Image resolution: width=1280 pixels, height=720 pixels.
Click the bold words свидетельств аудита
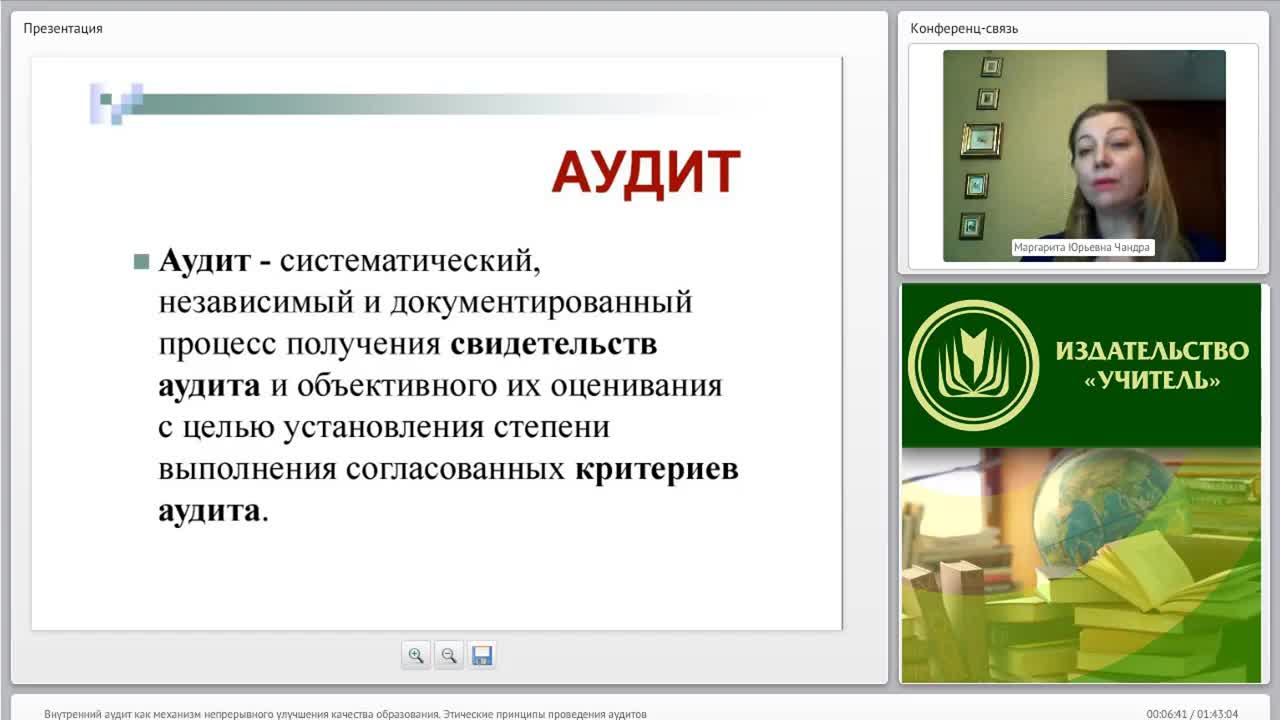pyautogui.click(x=408, y=364)
